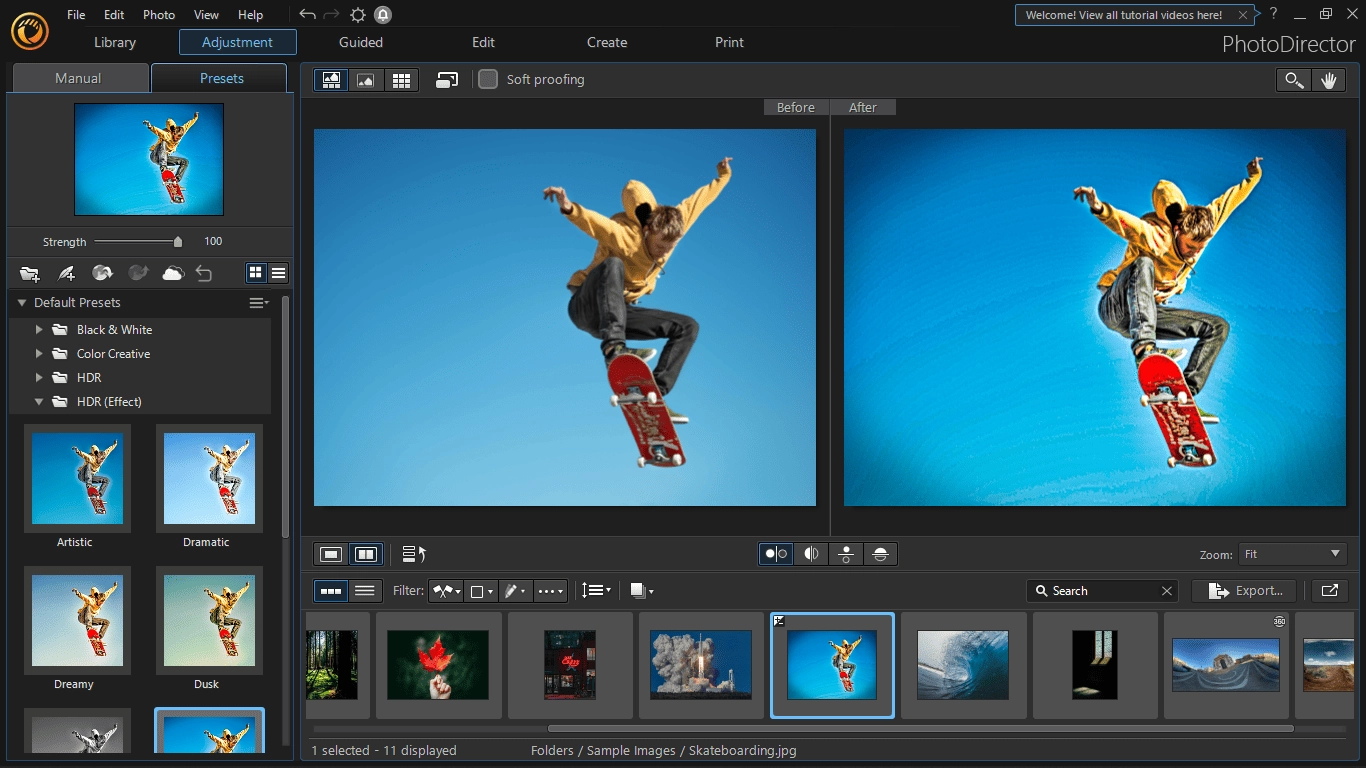1366x768 pixels.
Task: Open the File menu
Action: [x=76, y=15]
